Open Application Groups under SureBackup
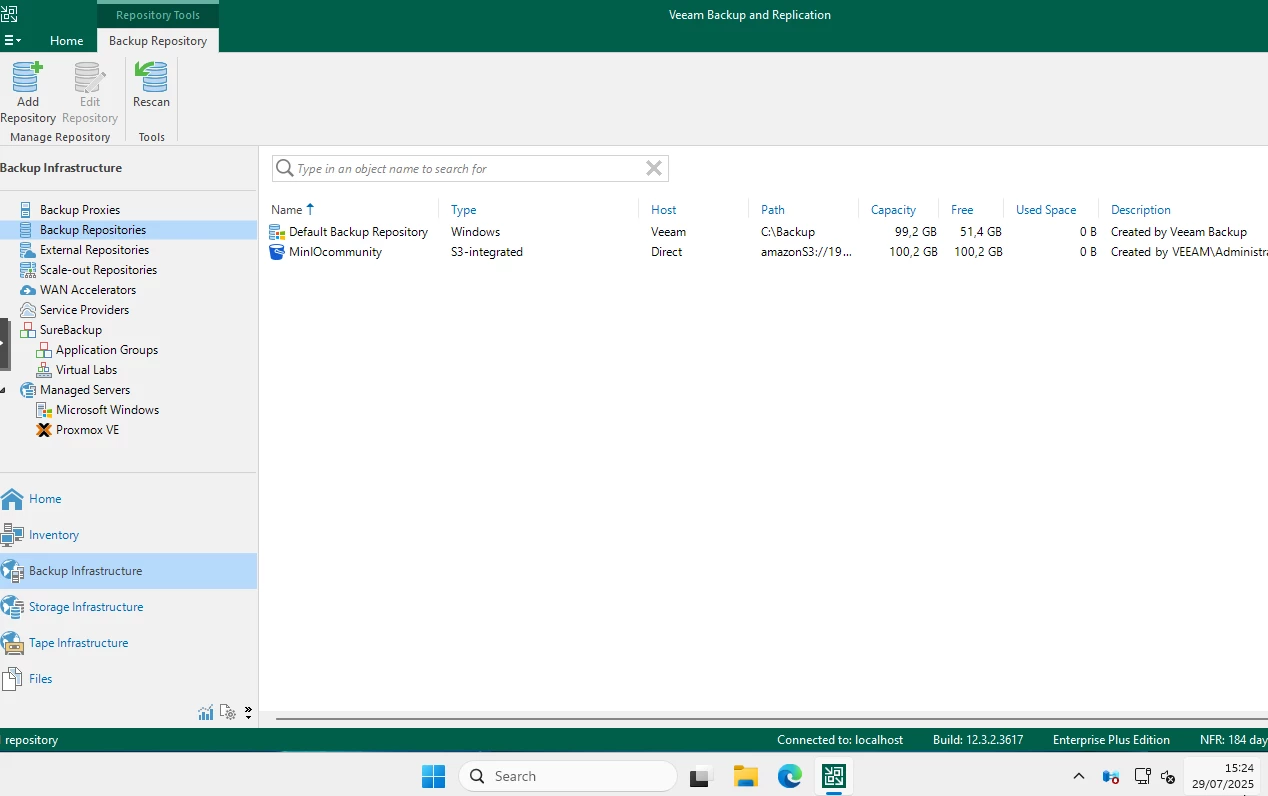The width and height of the screenshot is (1268, 796). pos(107,350)
